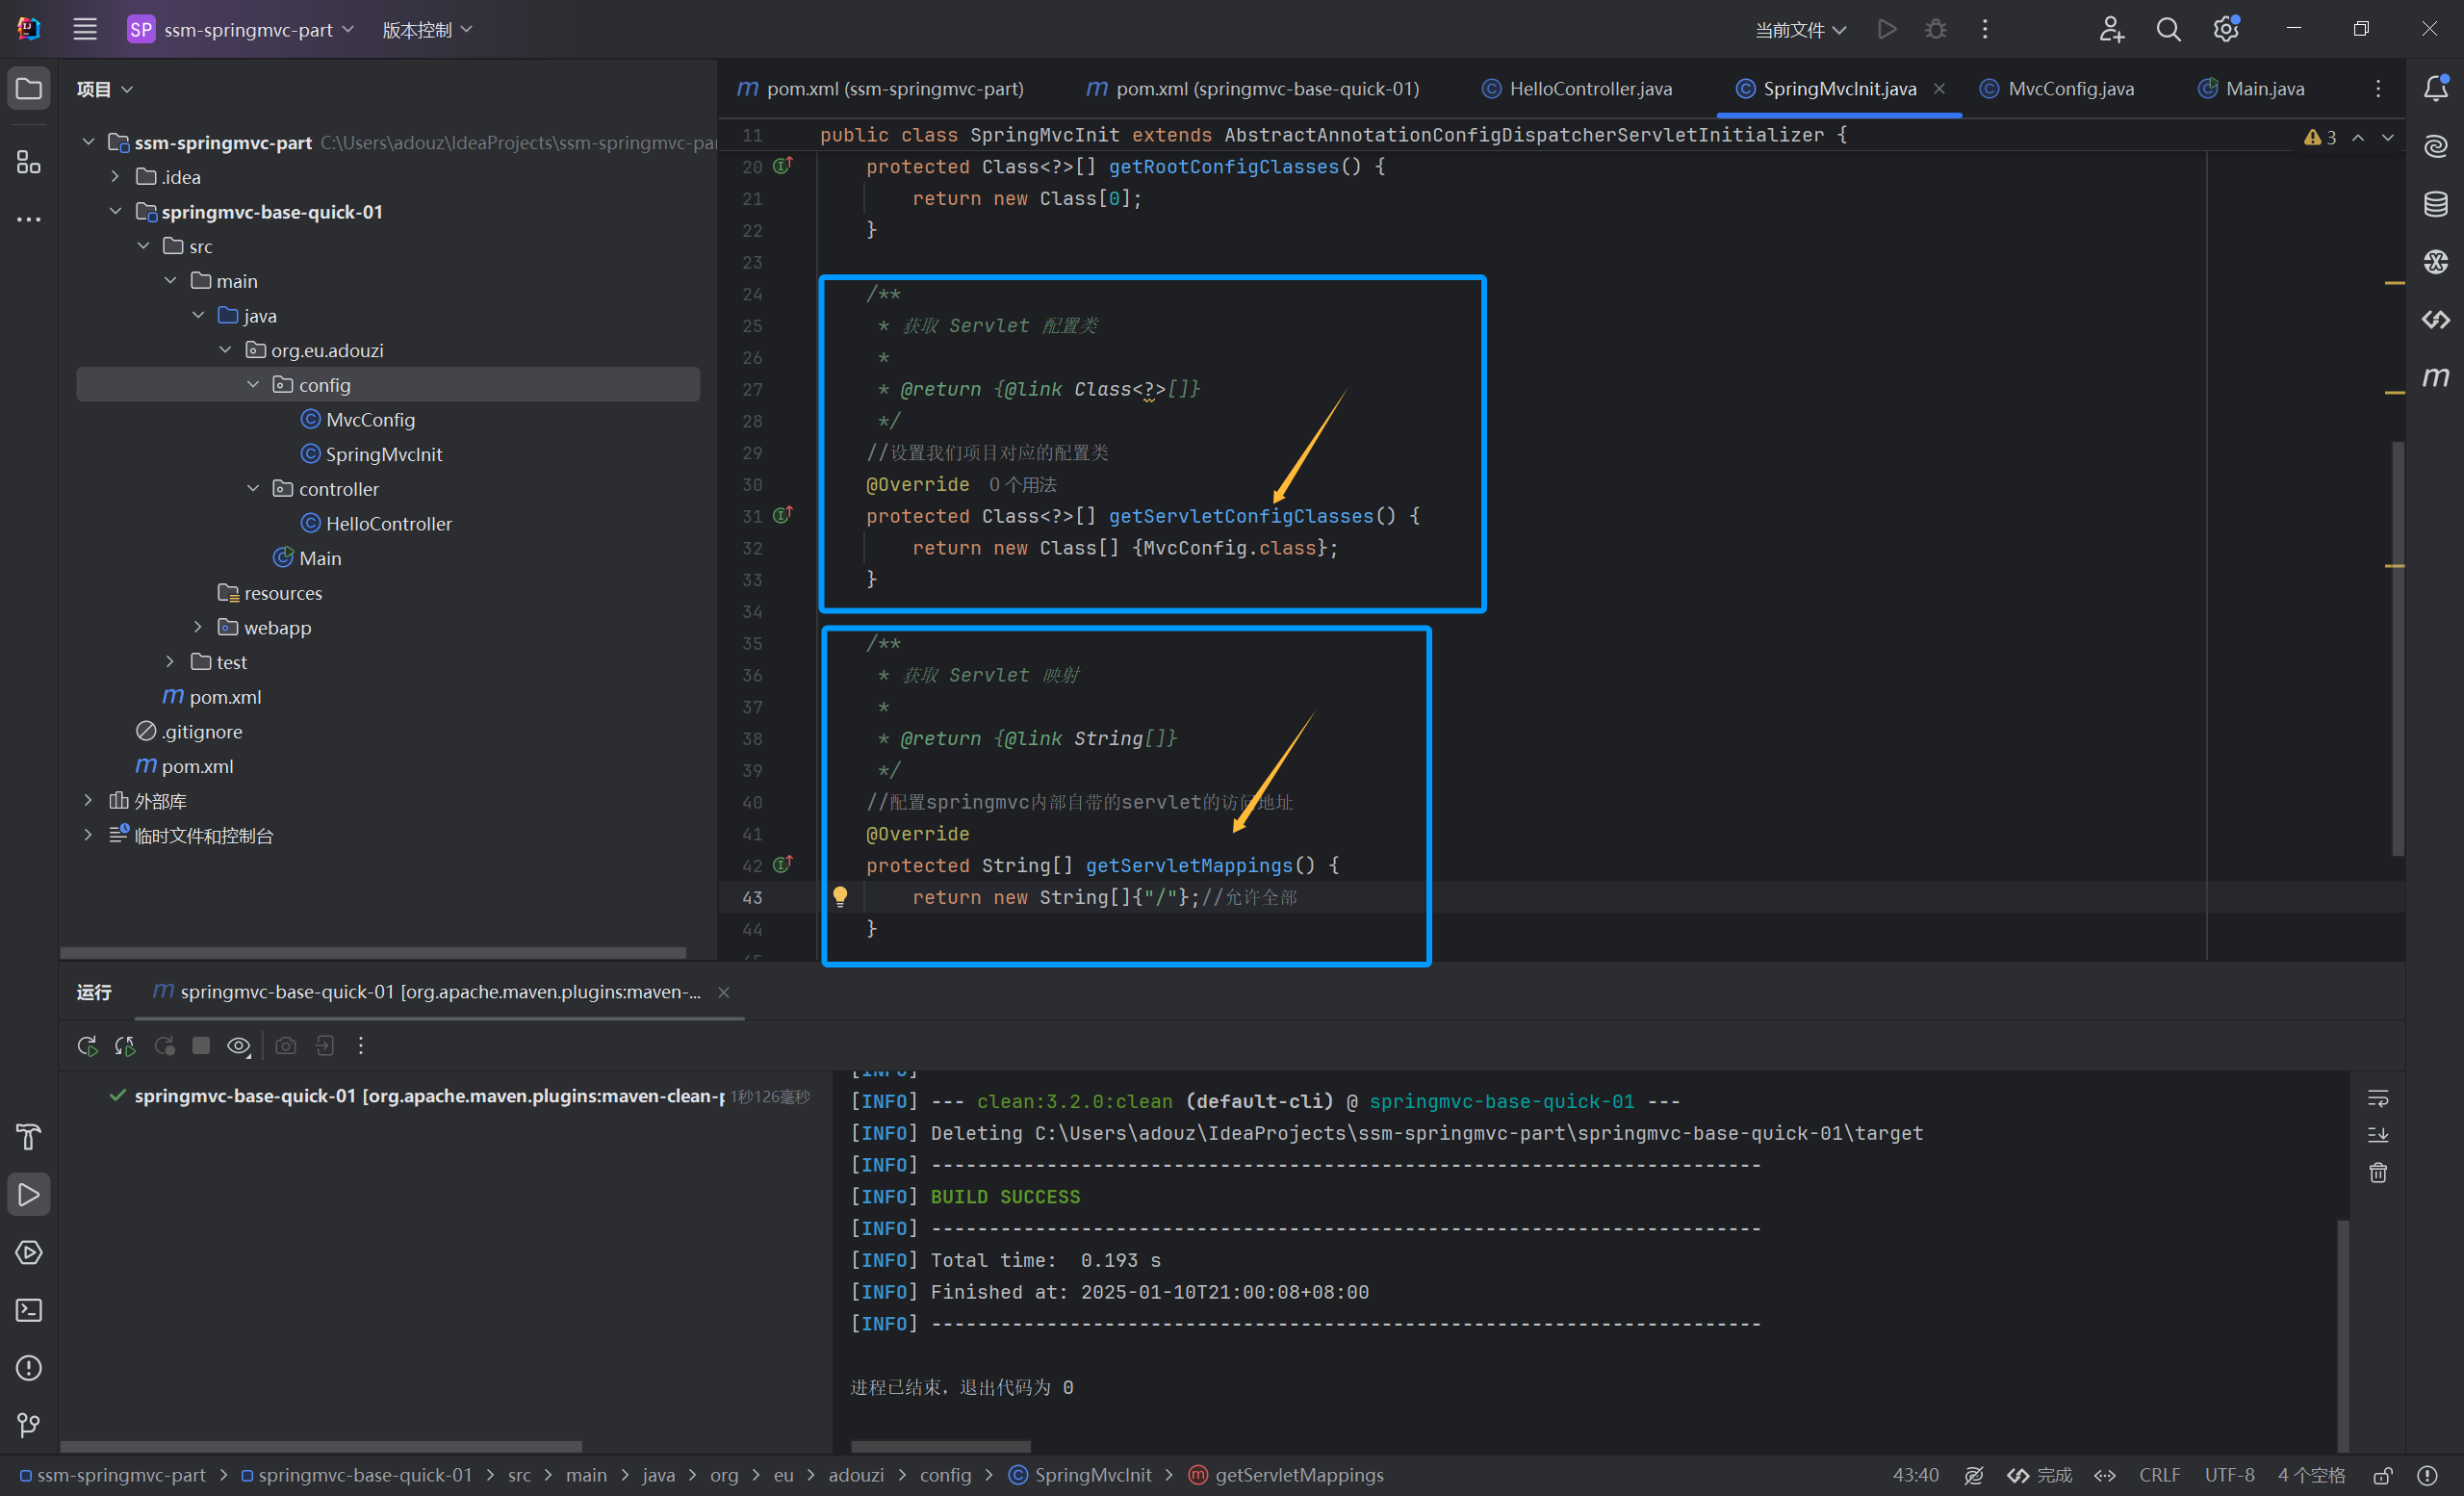Click the Build hammer icon
This screenshot has height=1496, width=2464.
click(x=29, y=1137)
